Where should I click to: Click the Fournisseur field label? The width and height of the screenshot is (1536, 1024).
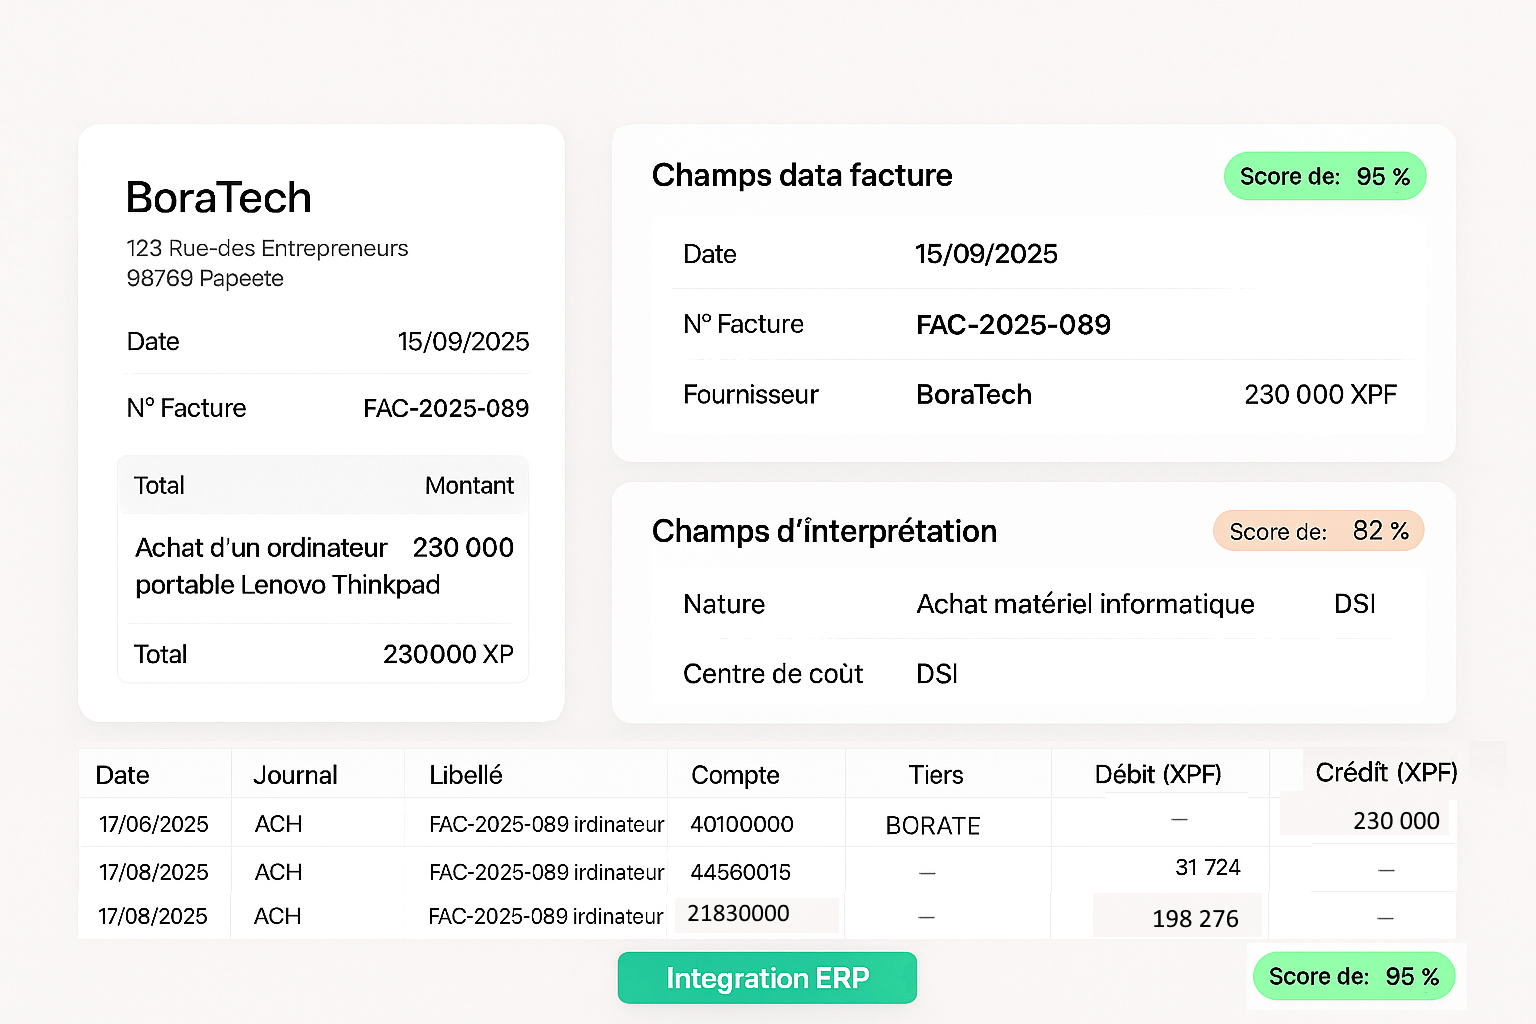coord(751,395)
